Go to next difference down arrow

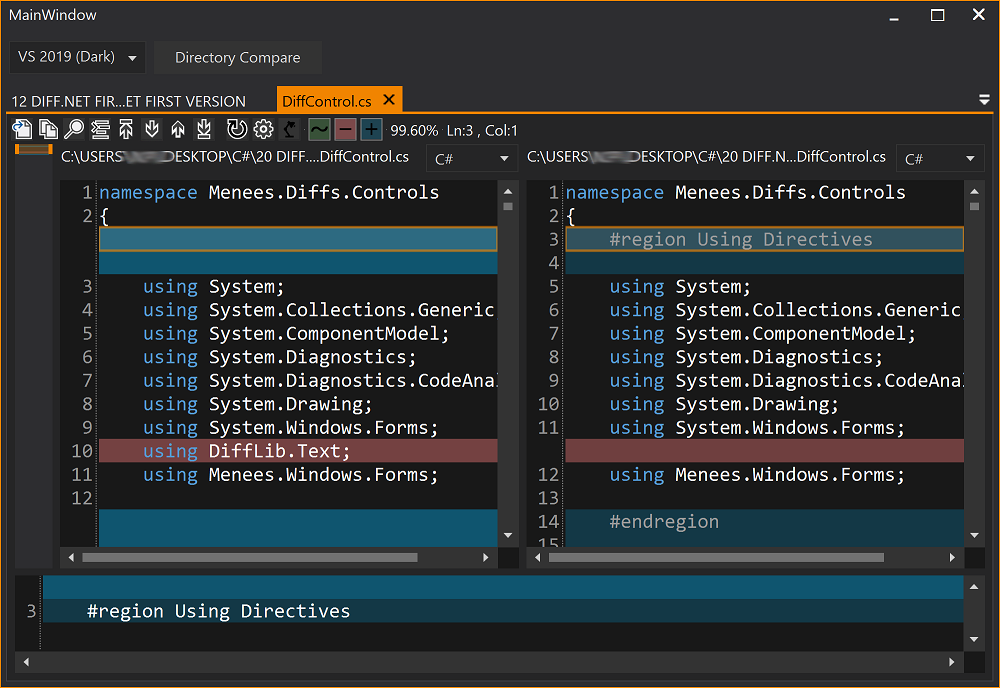152,129
